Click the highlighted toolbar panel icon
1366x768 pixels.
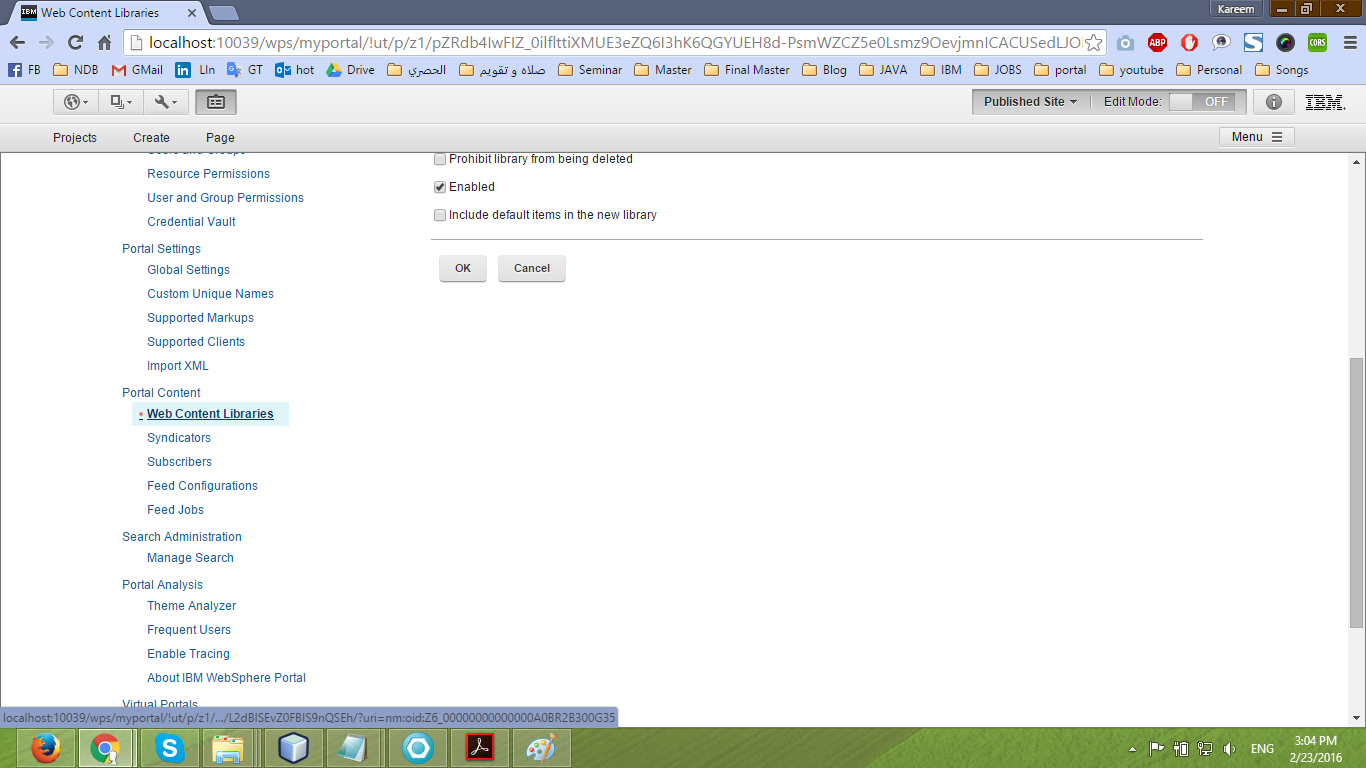tap(215, 101)
